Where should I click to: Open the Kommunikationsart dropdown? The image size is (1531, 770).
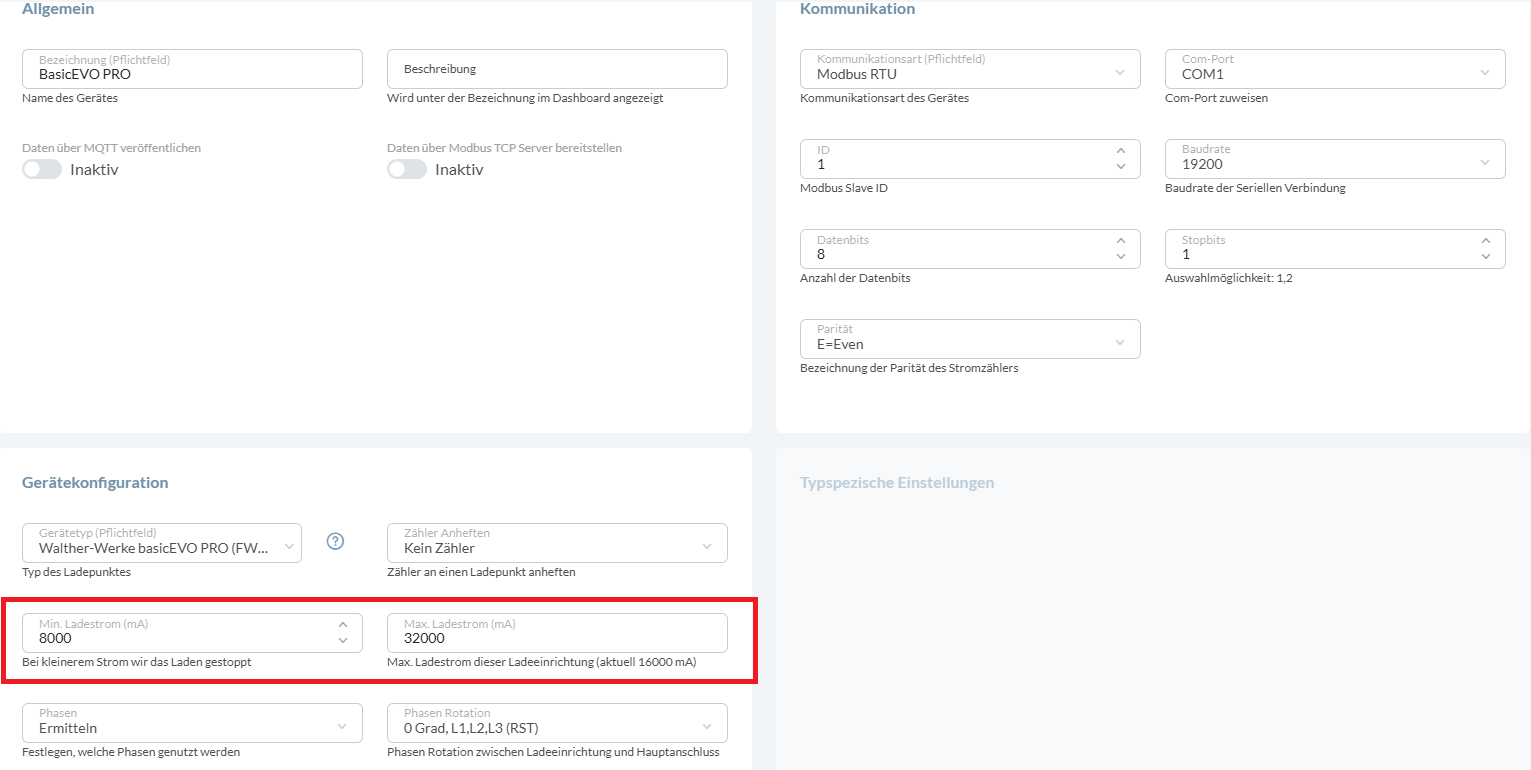[970, 69]
